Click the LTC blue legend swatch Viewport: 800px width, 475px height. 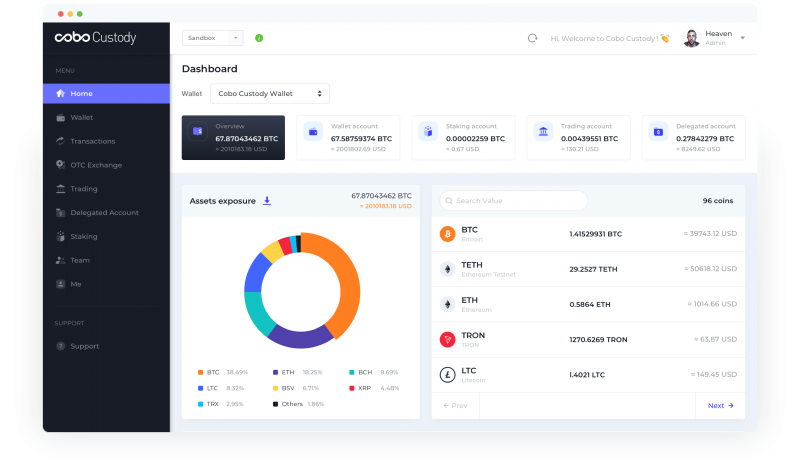[201, 388]
